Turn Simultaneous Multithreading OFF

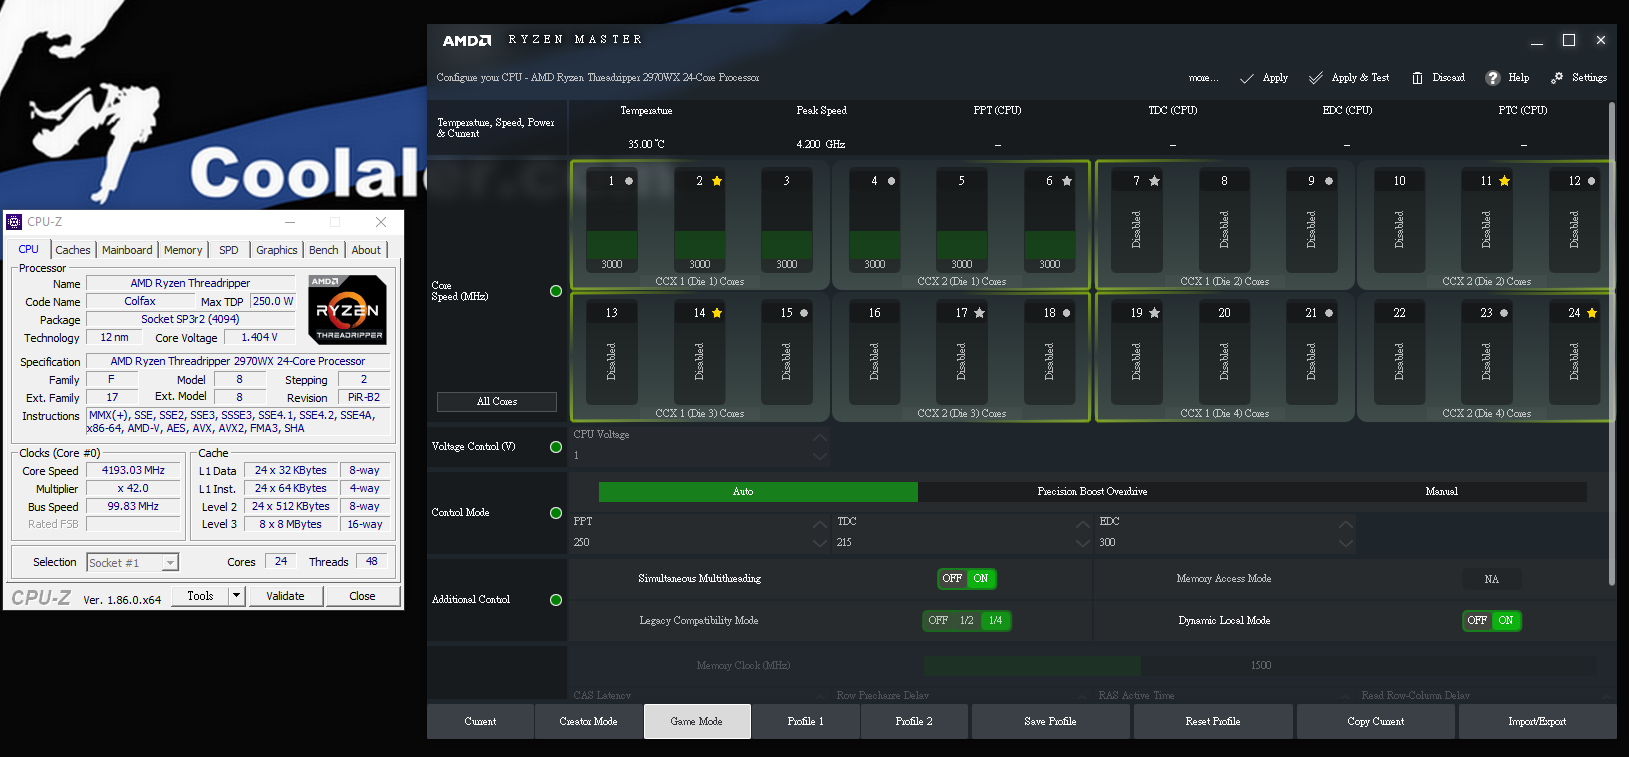952,578
